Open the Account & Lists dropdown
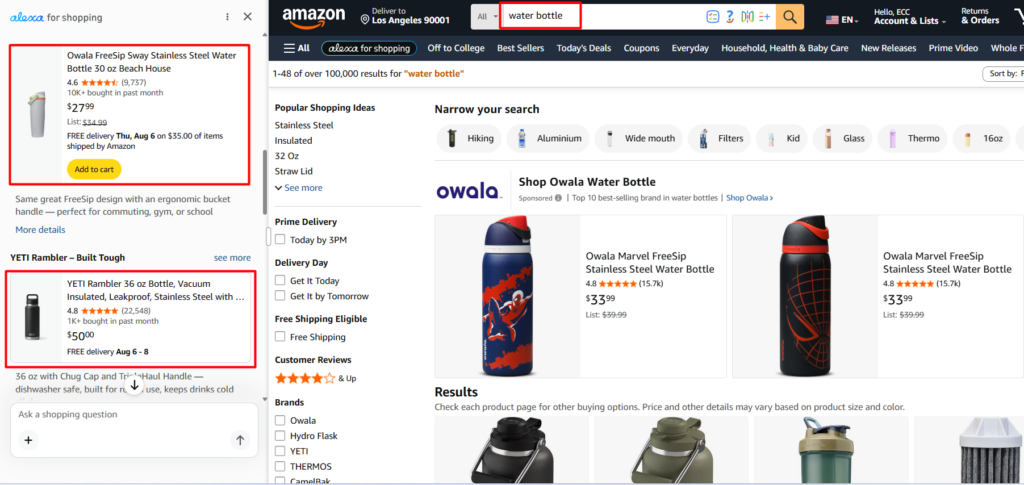Screen dimensions: 1024x485 (x=910, y=16)
